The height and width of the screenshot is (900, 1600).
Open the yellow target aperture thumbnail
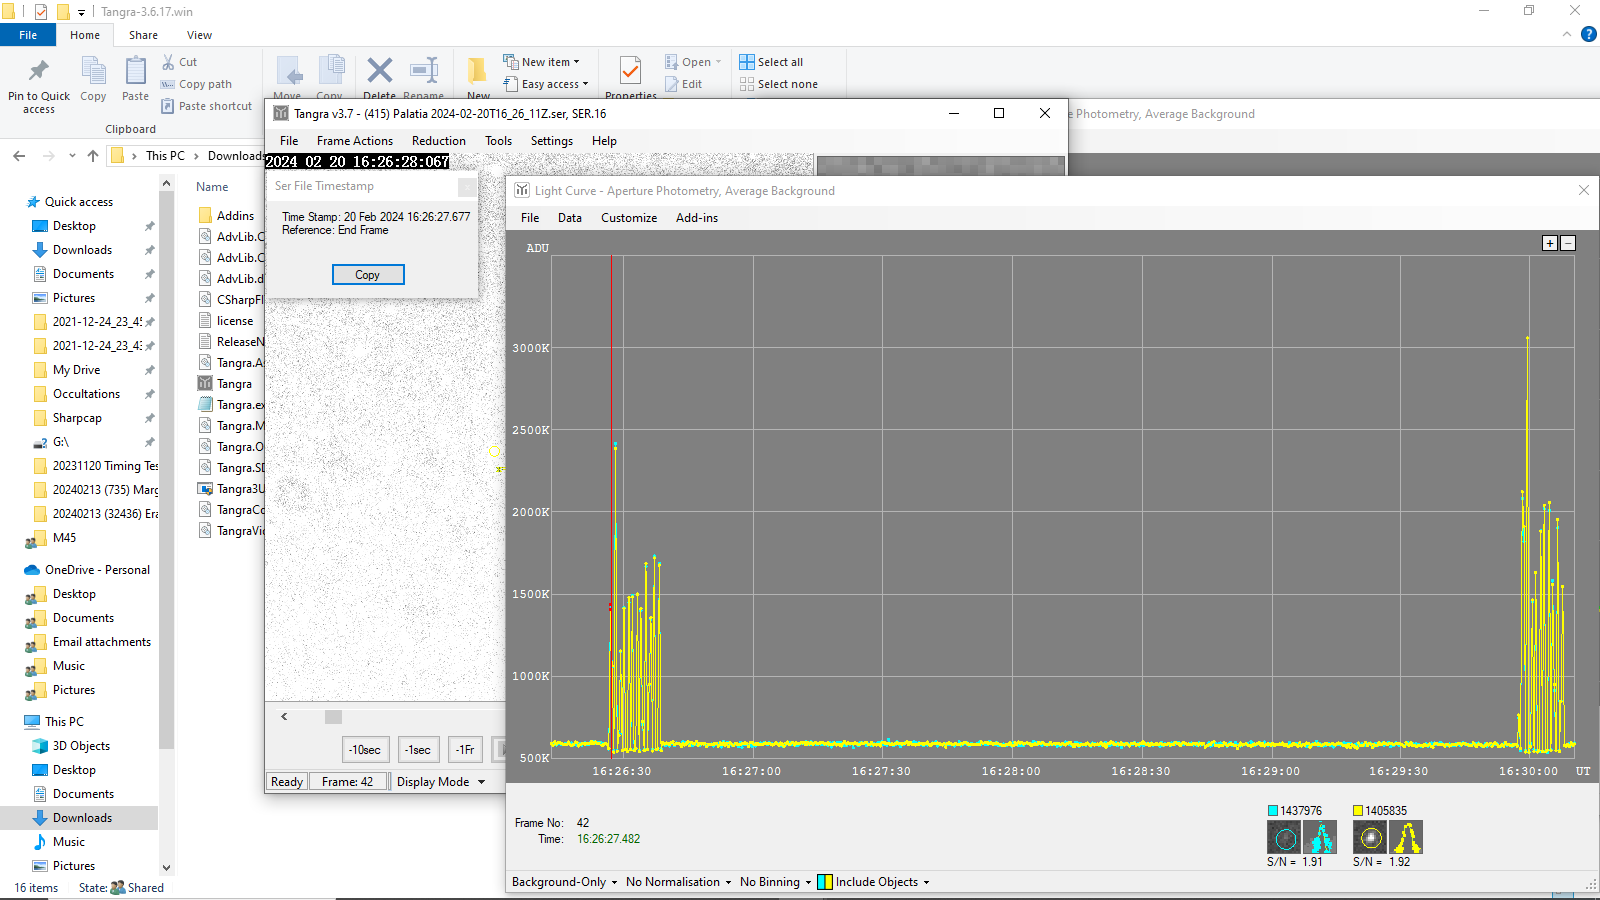pyautogui.click(x=1370, y=837)
